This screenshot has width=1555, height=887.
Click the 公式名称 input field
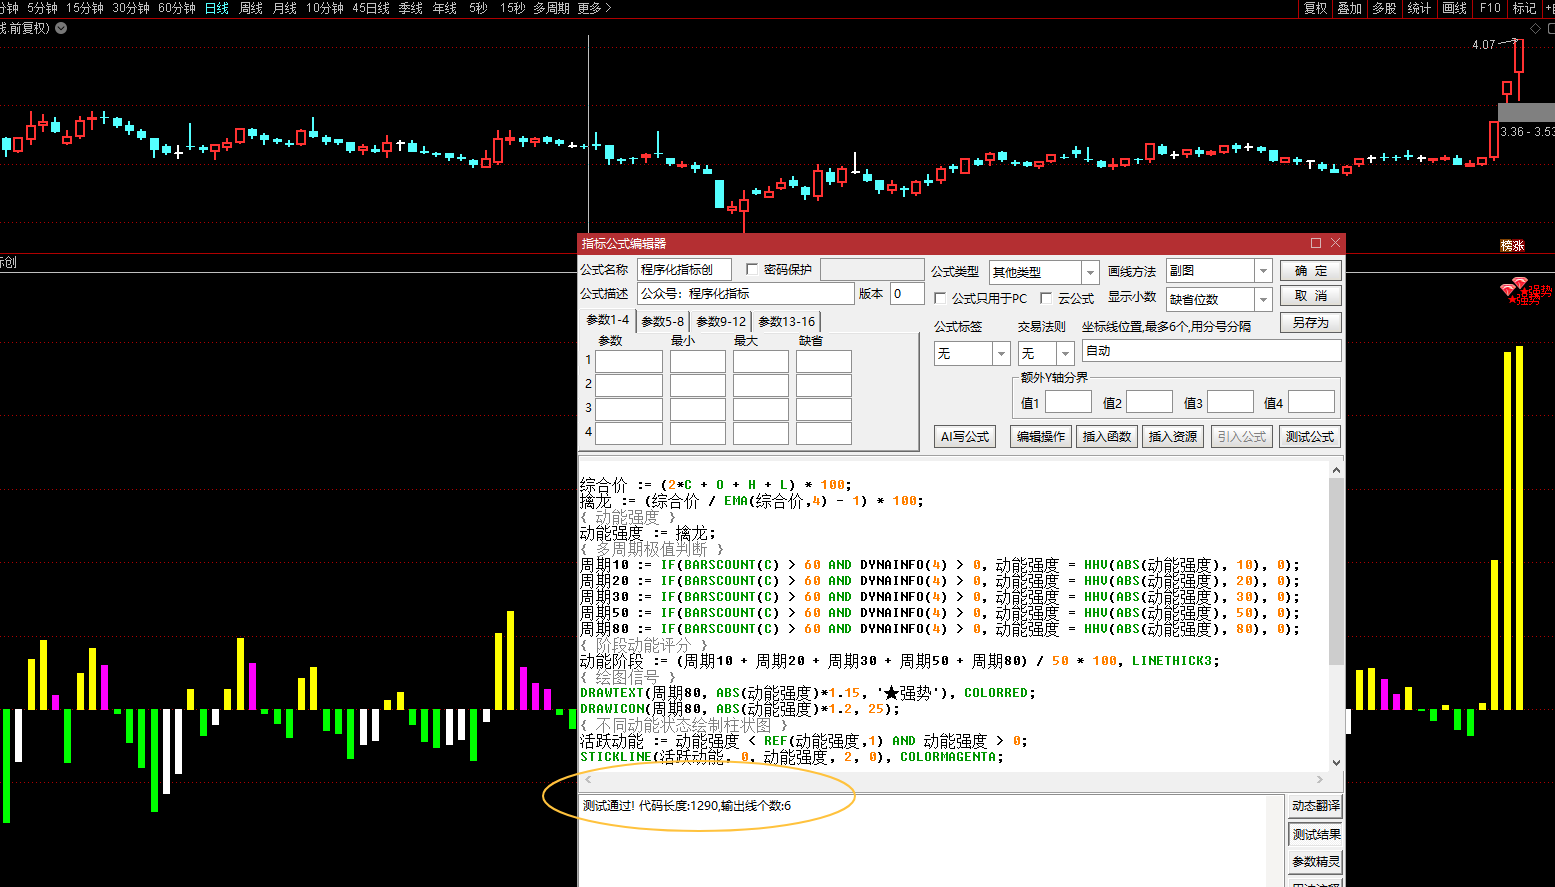click(684, 270)
